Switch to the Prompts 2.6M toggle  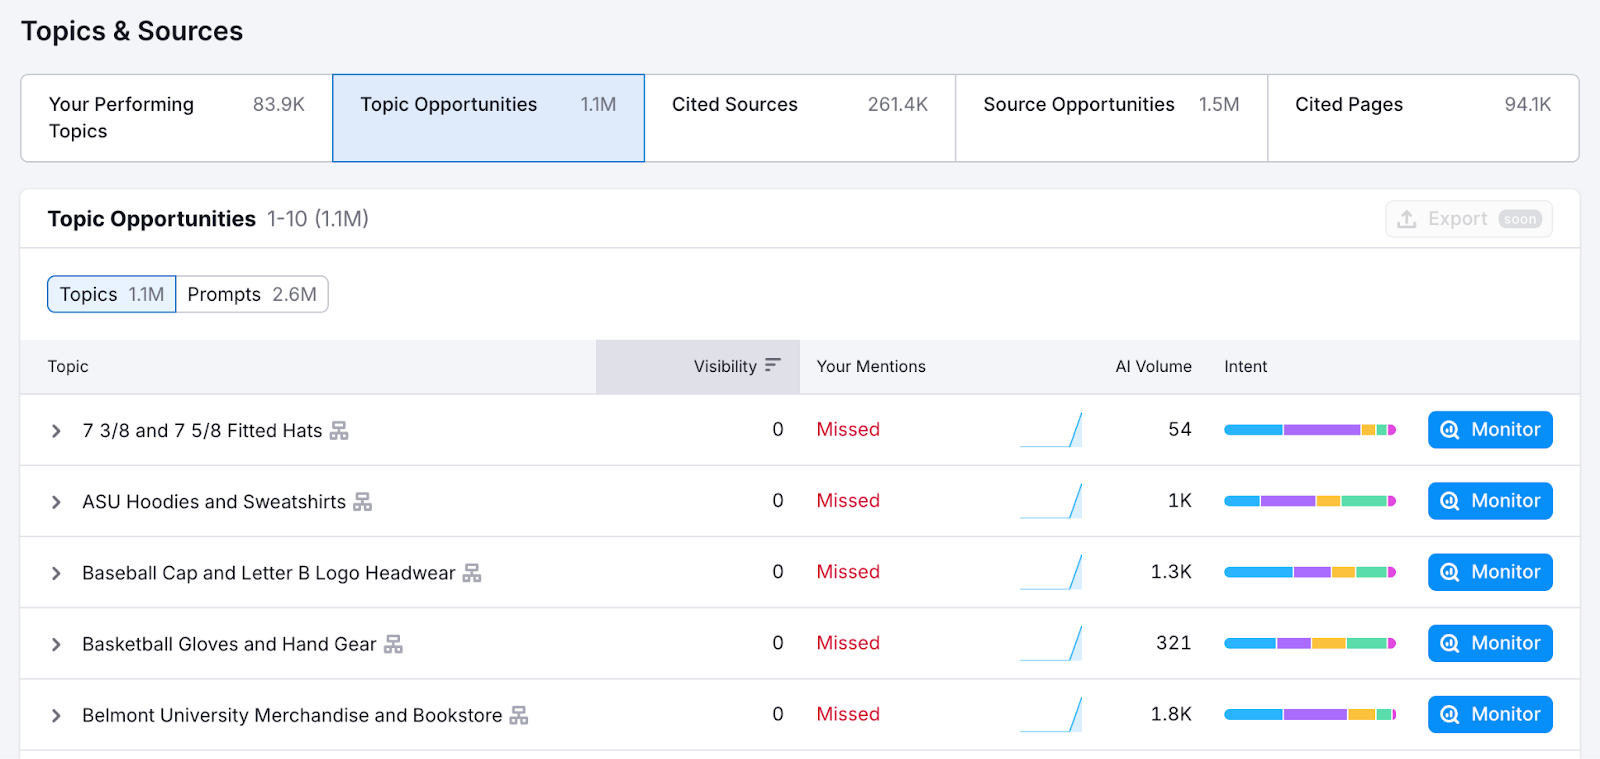click(x=252, y=294)
